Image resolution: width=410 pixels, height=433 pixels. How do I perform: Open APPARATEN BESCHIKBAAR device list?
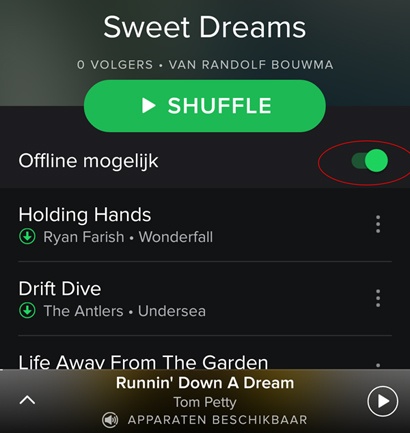(217, 420)
